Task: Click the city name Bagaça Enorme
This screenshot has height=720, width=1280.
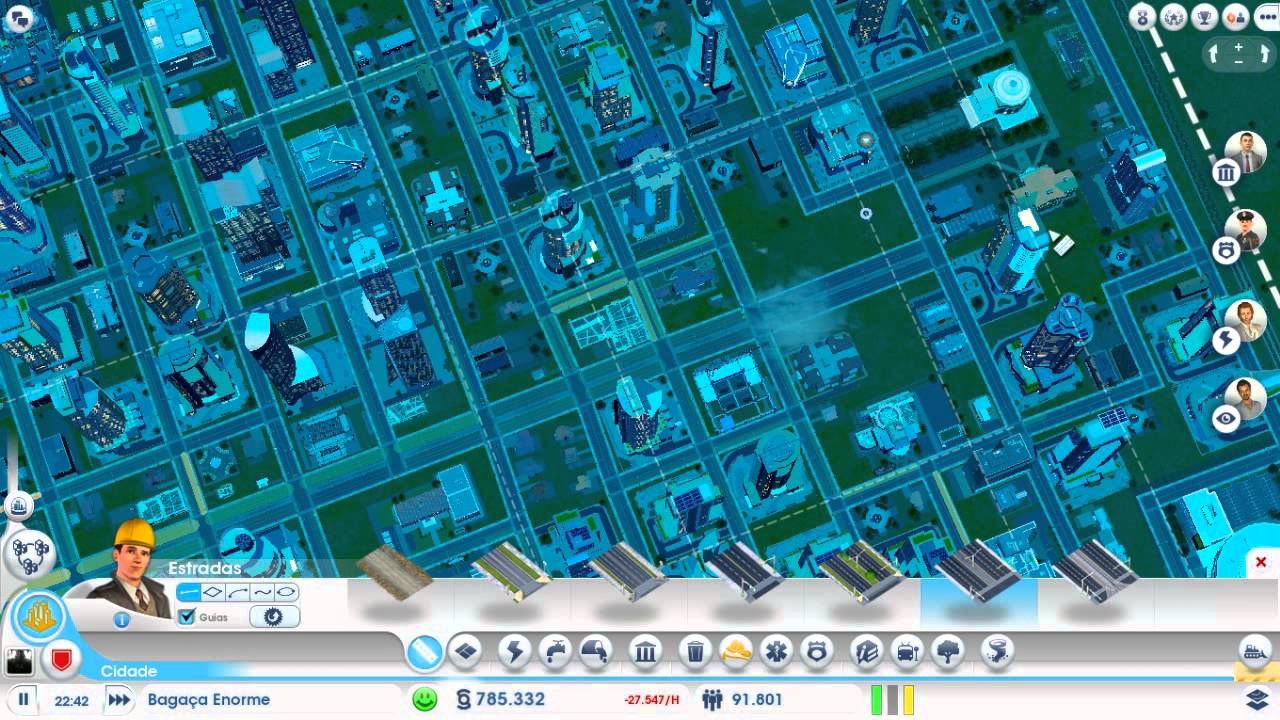Action: coord(209,700)
